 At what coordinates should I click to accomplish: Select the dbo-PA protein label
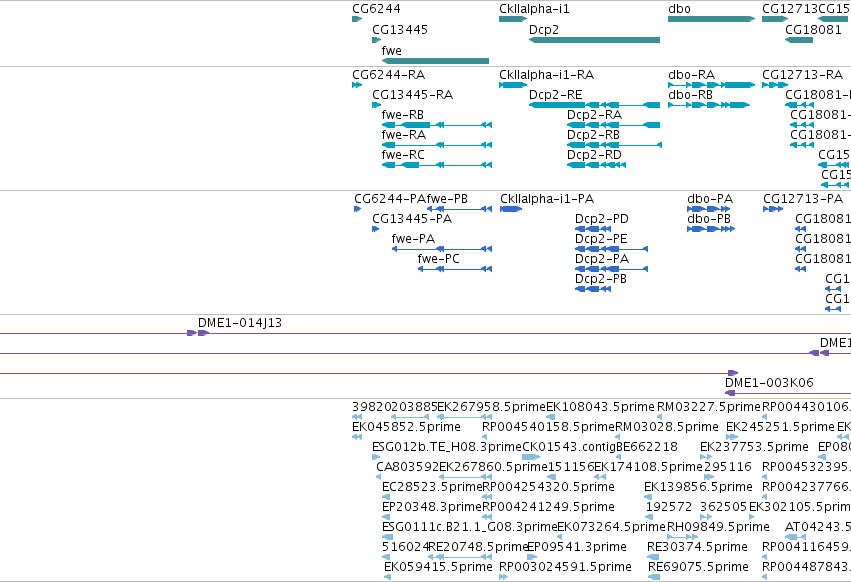[710, 199]
